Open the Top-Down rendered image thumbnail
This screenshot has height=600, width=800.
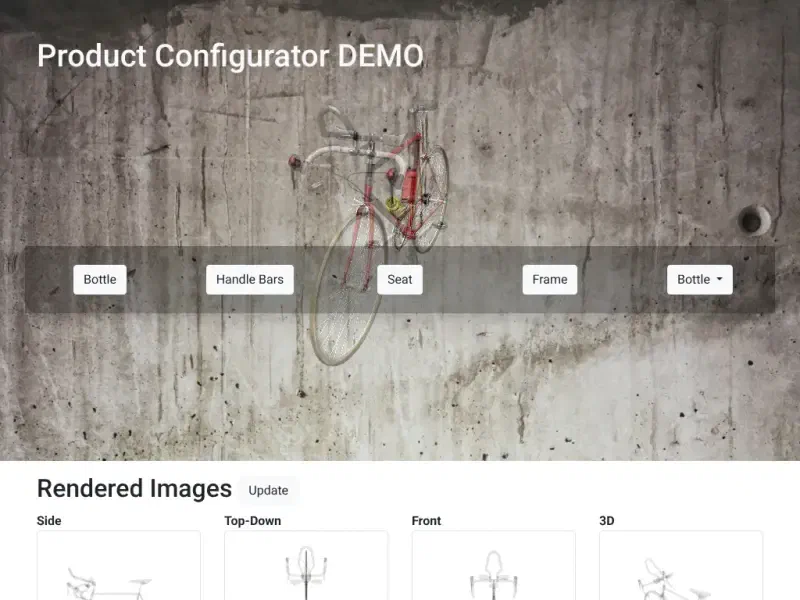[306, 565]
